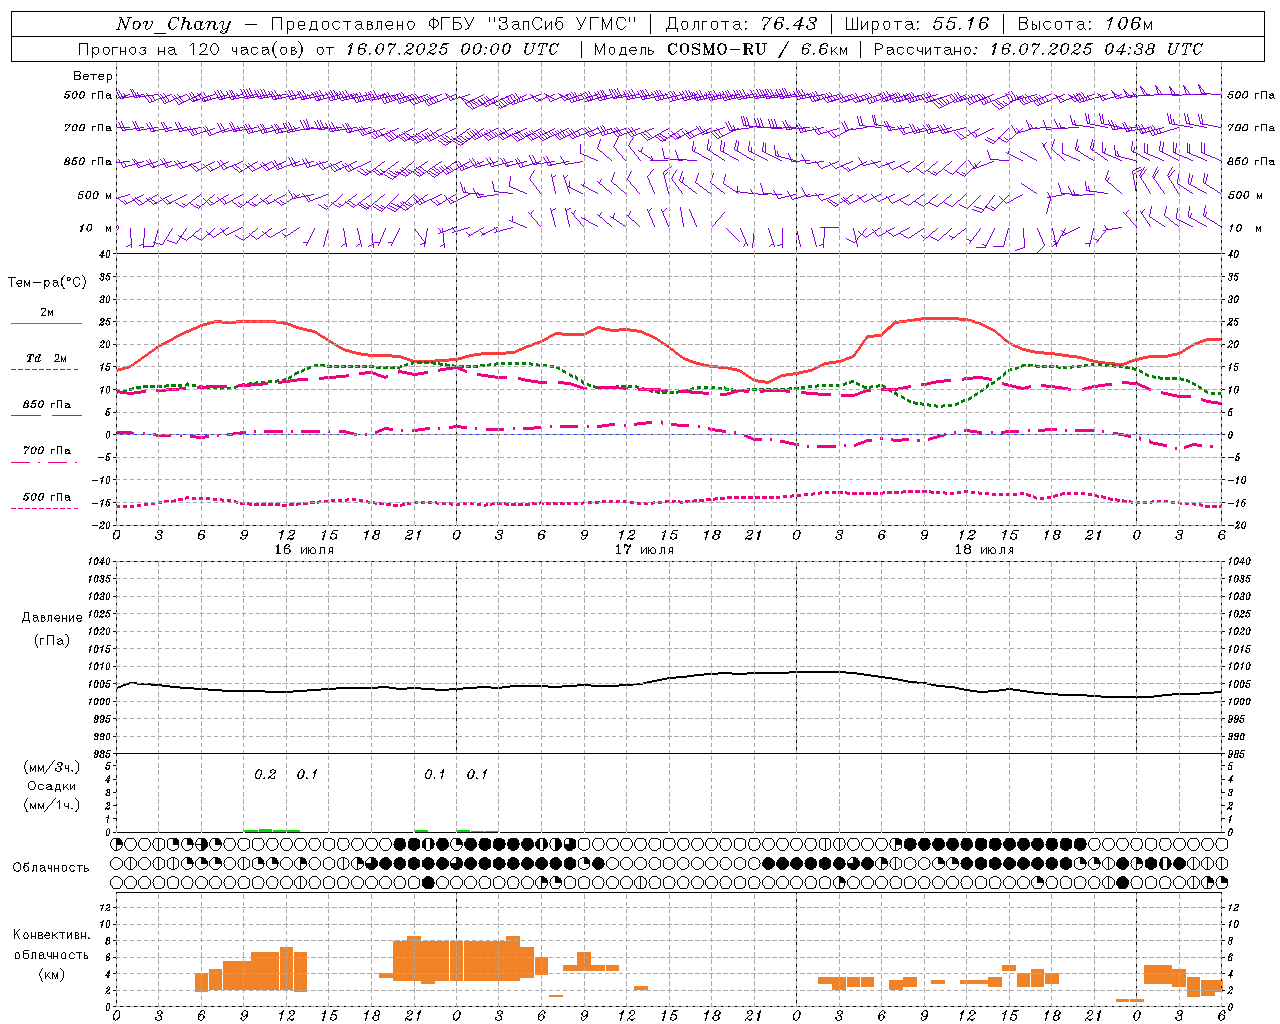Click '700 гПа' in the temperature legend

coord(47,451)
